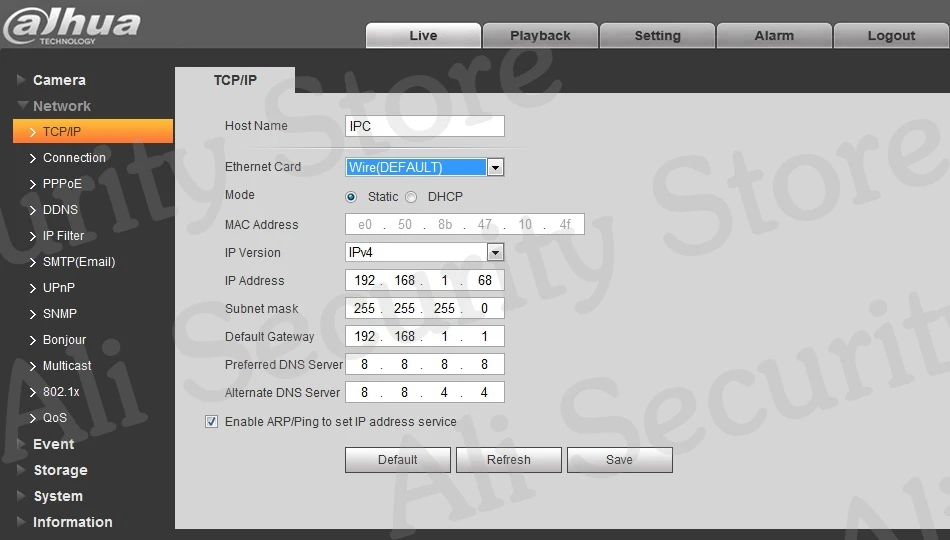The image size is (950, 540).
Task: Click the Host Name input field
Action: coord(425,126)
